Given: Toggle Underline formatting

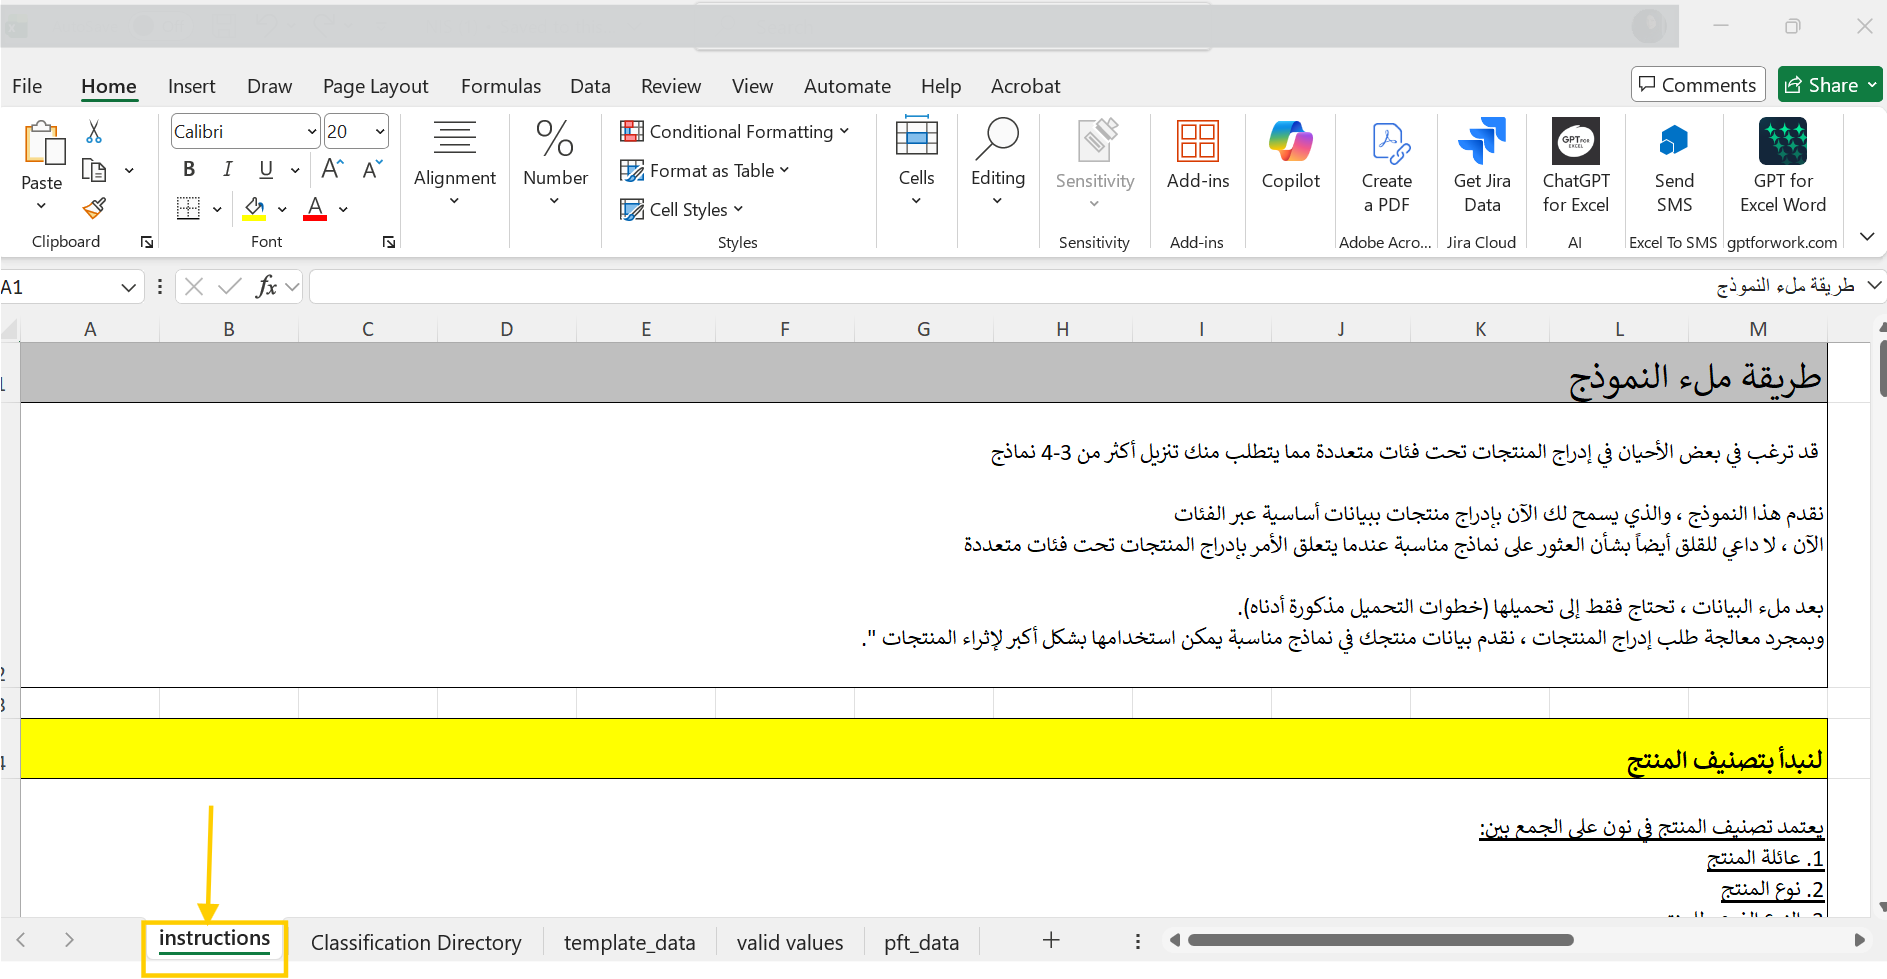Looking at the screenshot, I should (x=265, y=170).
